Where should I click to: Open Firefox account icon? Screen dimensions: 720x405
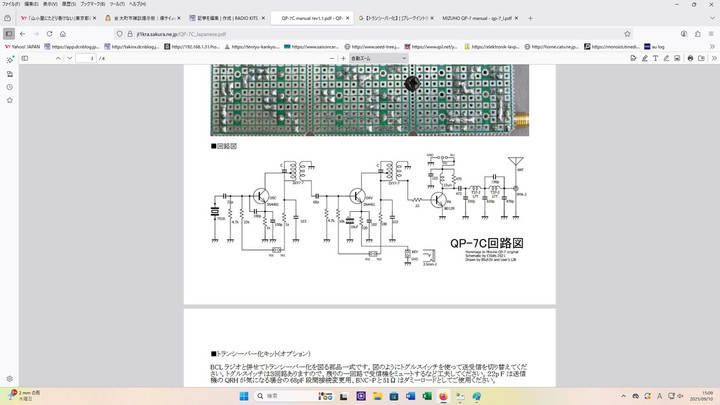tap(684, 34)
